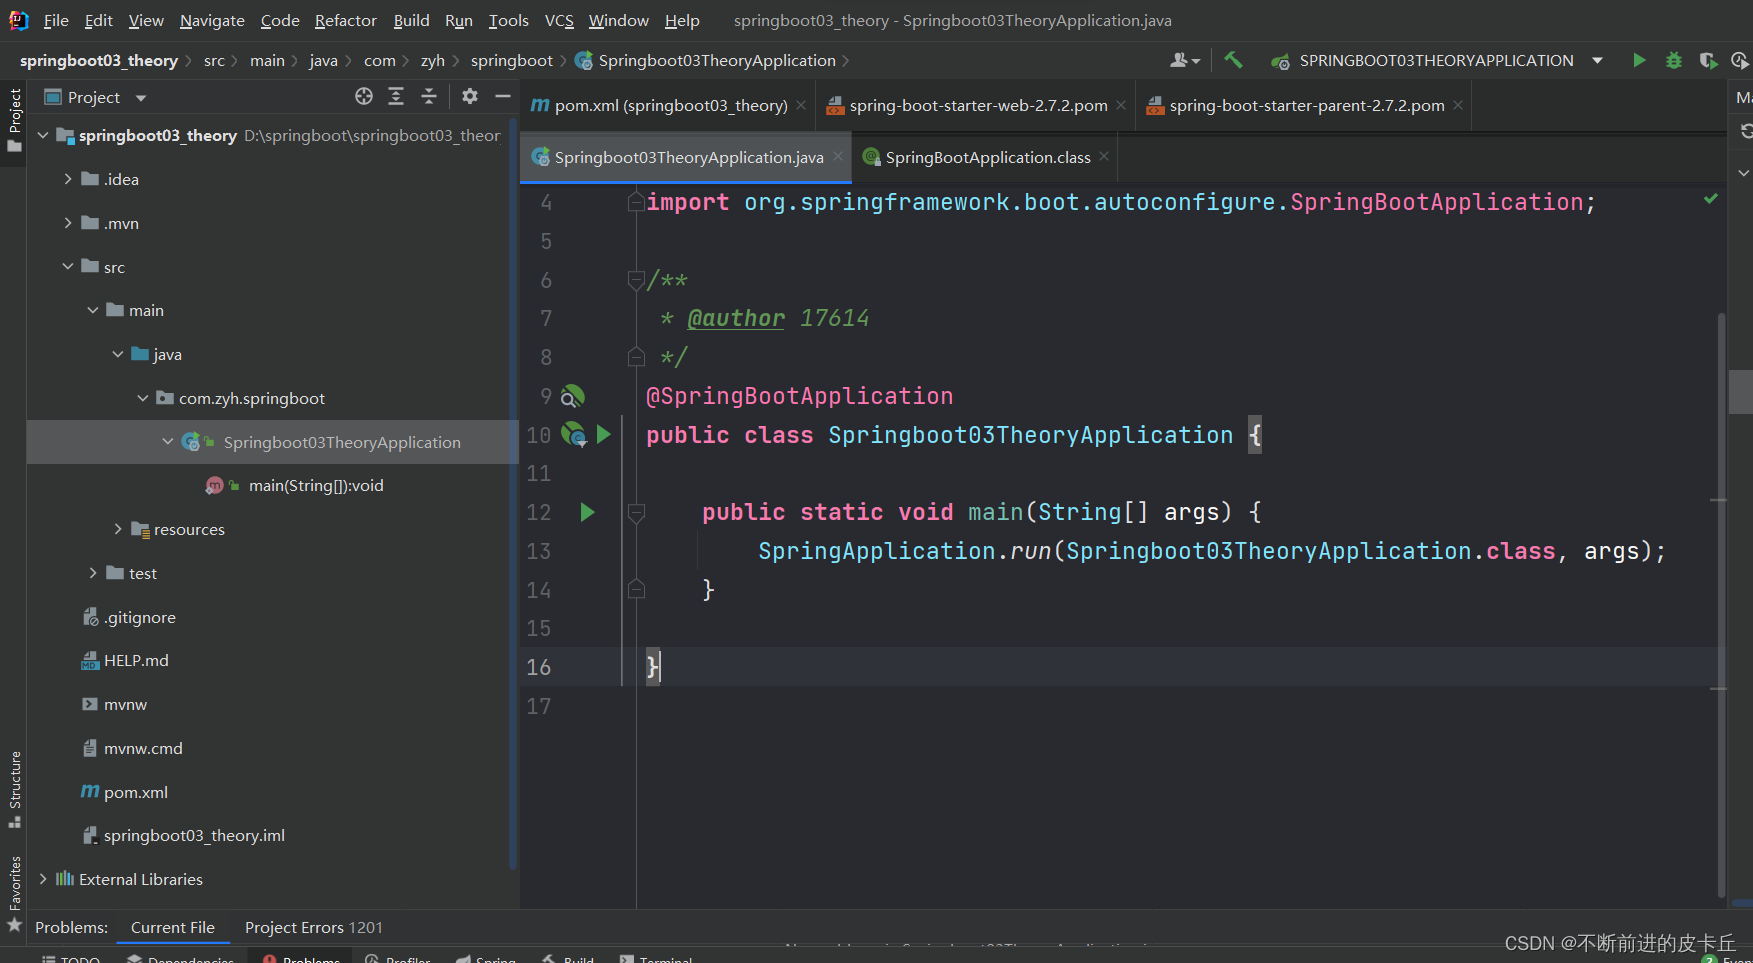Screen dimensions: 1753x963
Task: Open the Refactor menu
Action: (345, 20)
